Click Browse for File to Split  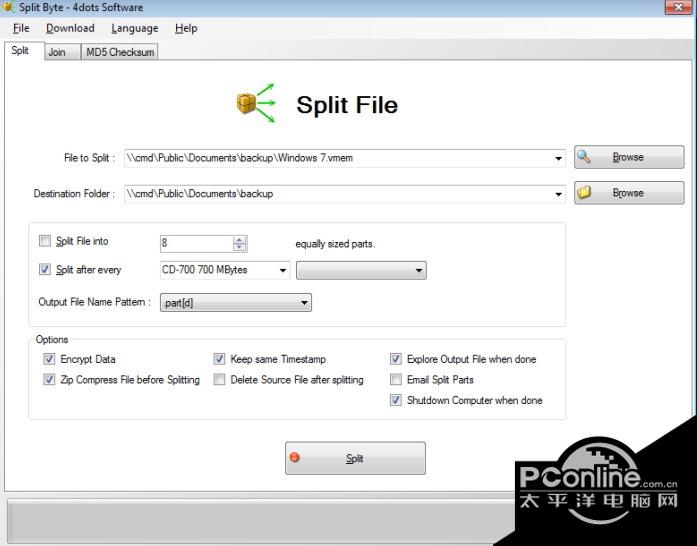629,157
